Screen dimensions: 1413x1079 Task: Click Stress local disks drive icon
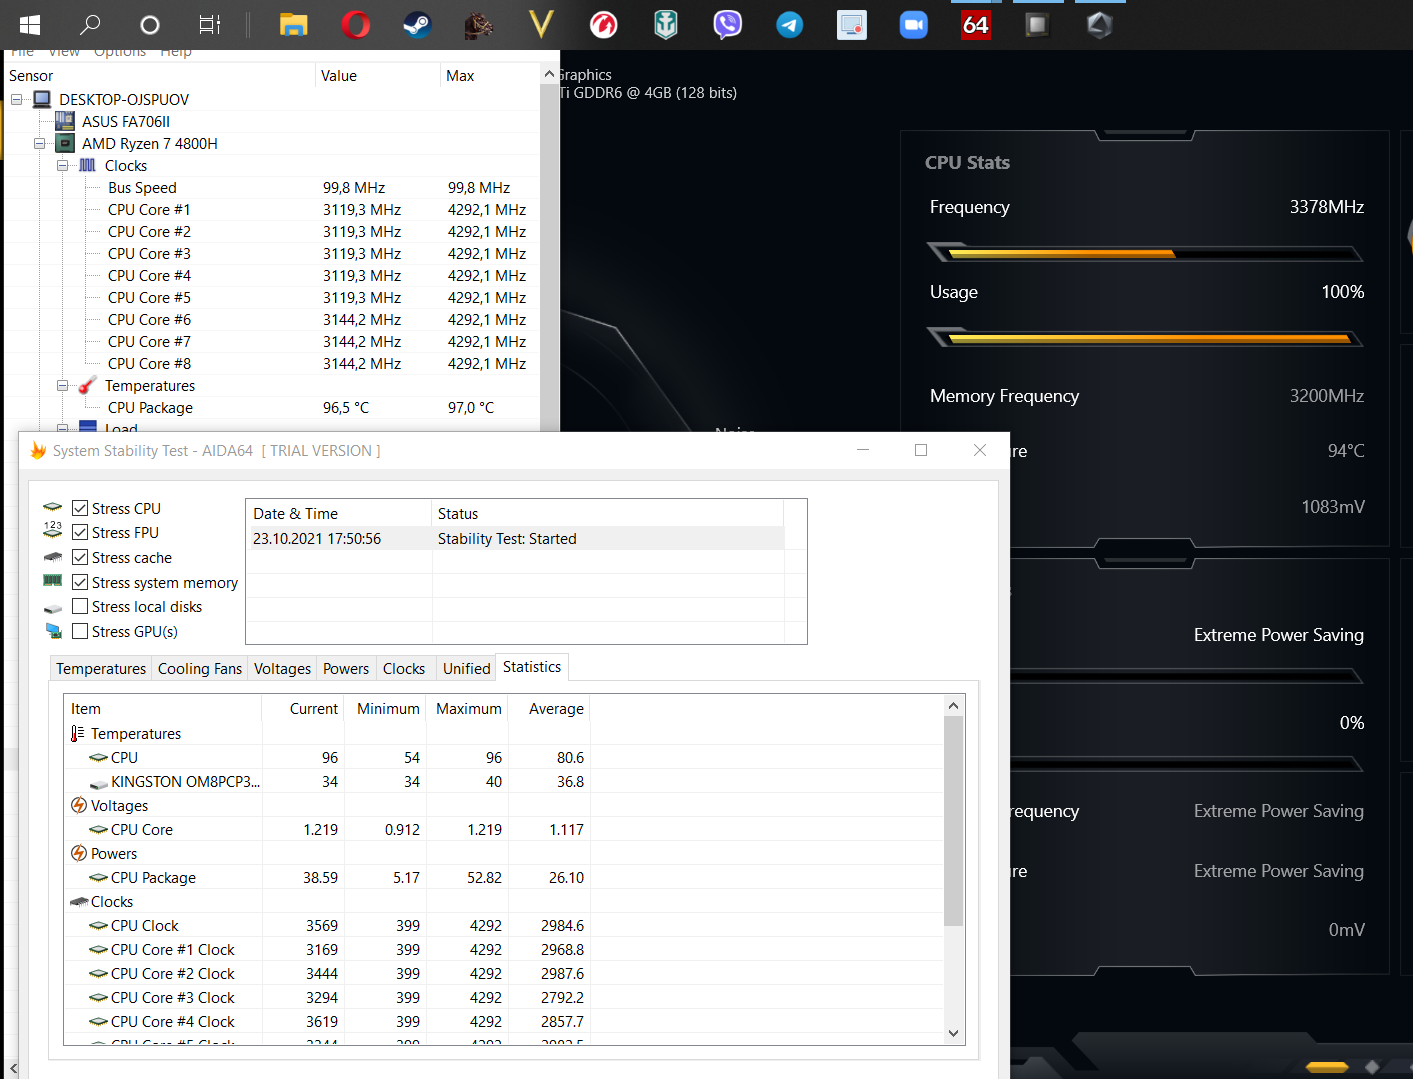coord(53,608)
